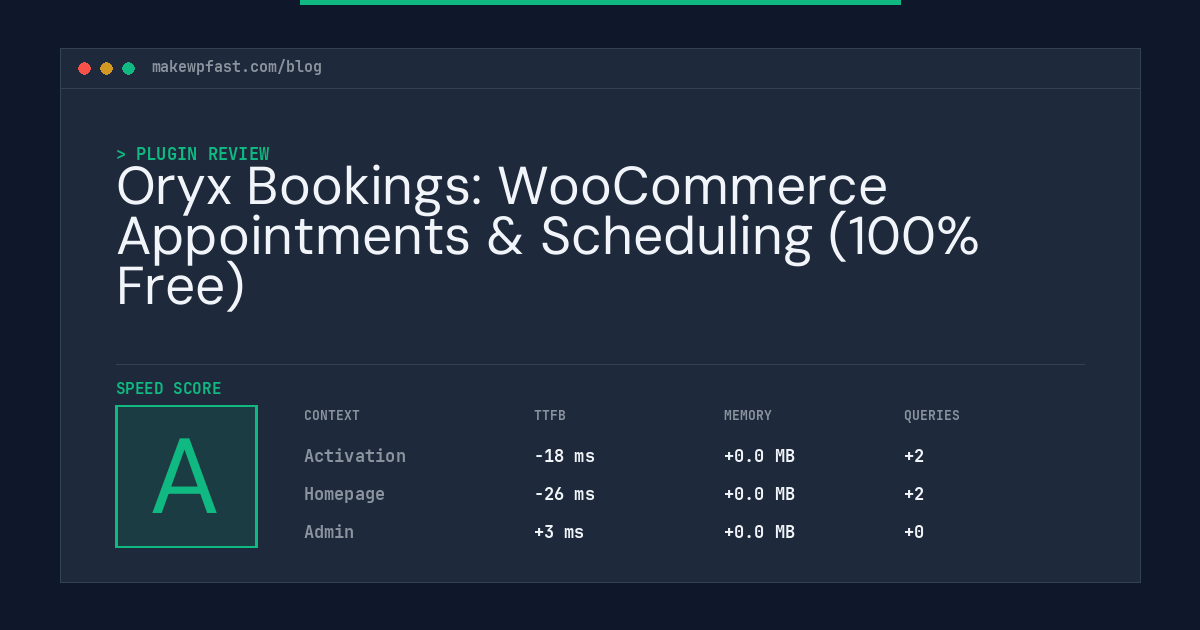Click Activation row memory '+0.0 MB'

click(759, 456)
